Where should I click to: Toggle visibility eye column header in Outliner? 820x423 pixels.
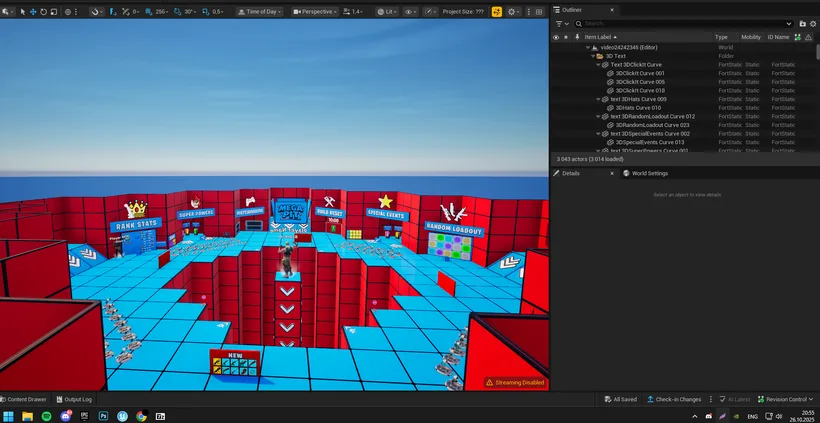(555, 37)
